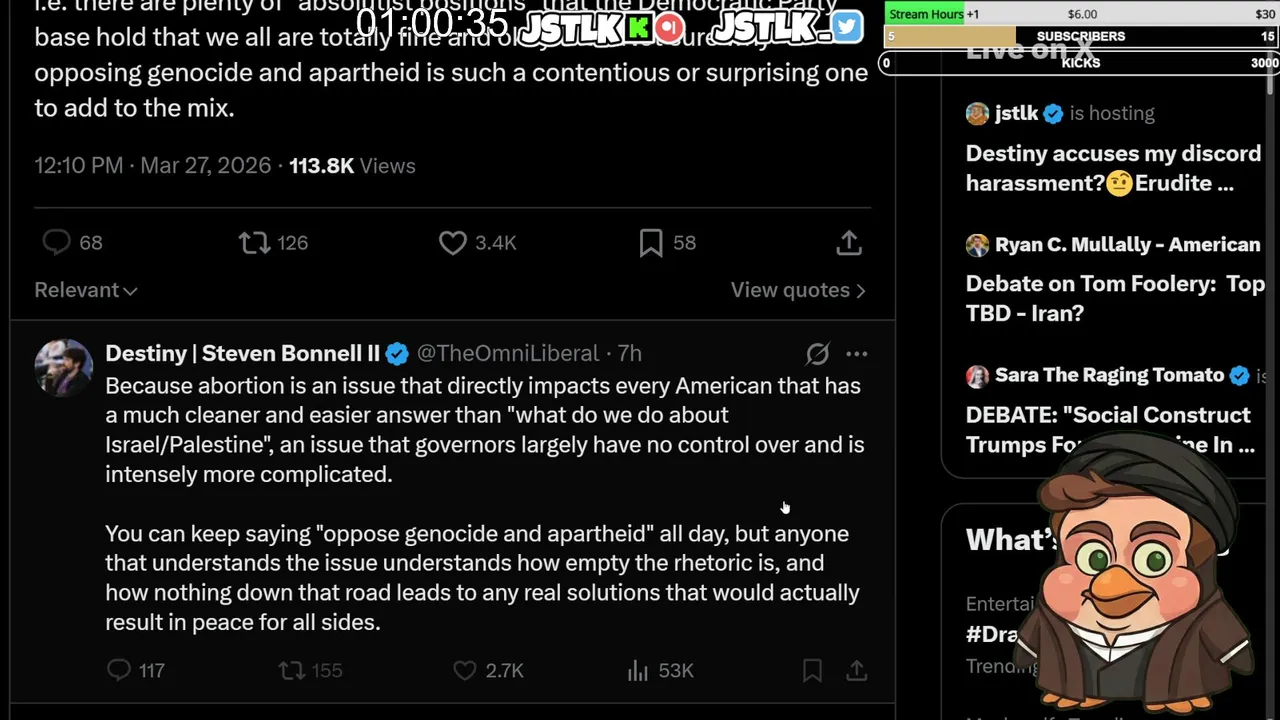
Task: Click reply icon on main tweet
Action: pos(57,243)
